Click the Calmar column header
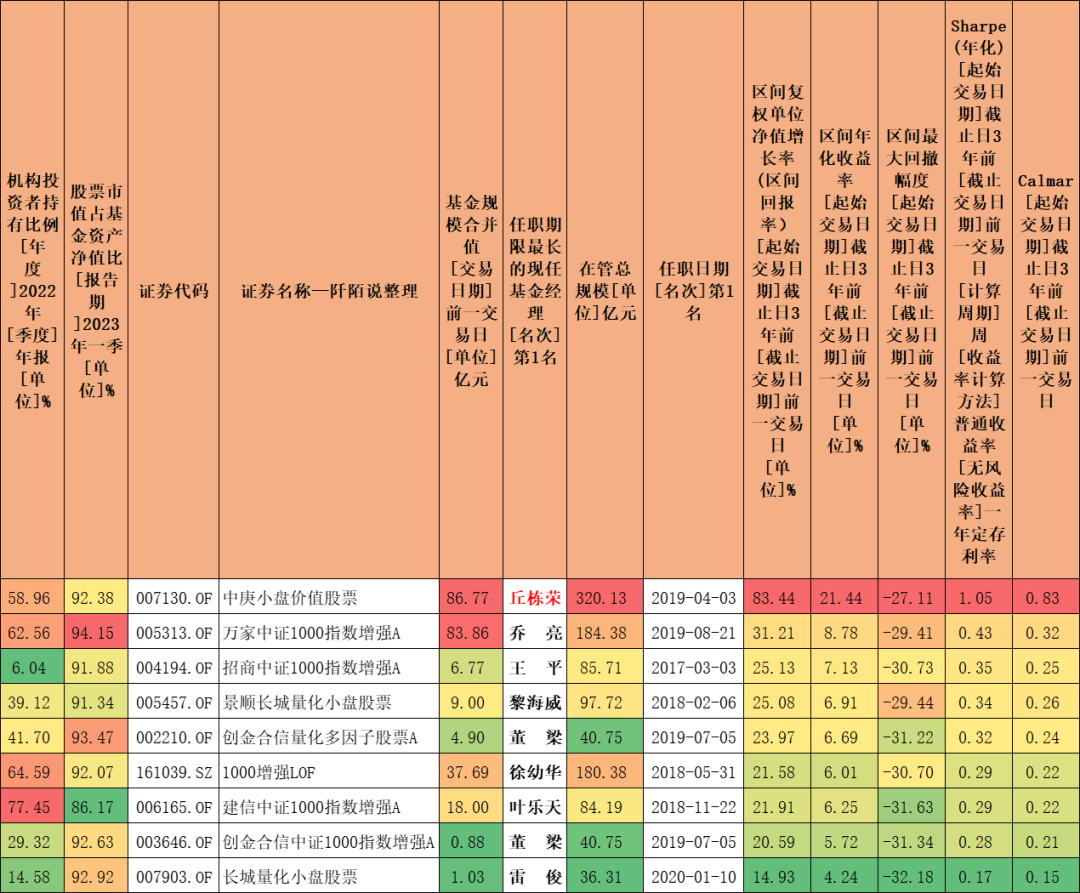Viewport: 1080px width, 893px height. pyautogui.click(x=1046, y=289)
